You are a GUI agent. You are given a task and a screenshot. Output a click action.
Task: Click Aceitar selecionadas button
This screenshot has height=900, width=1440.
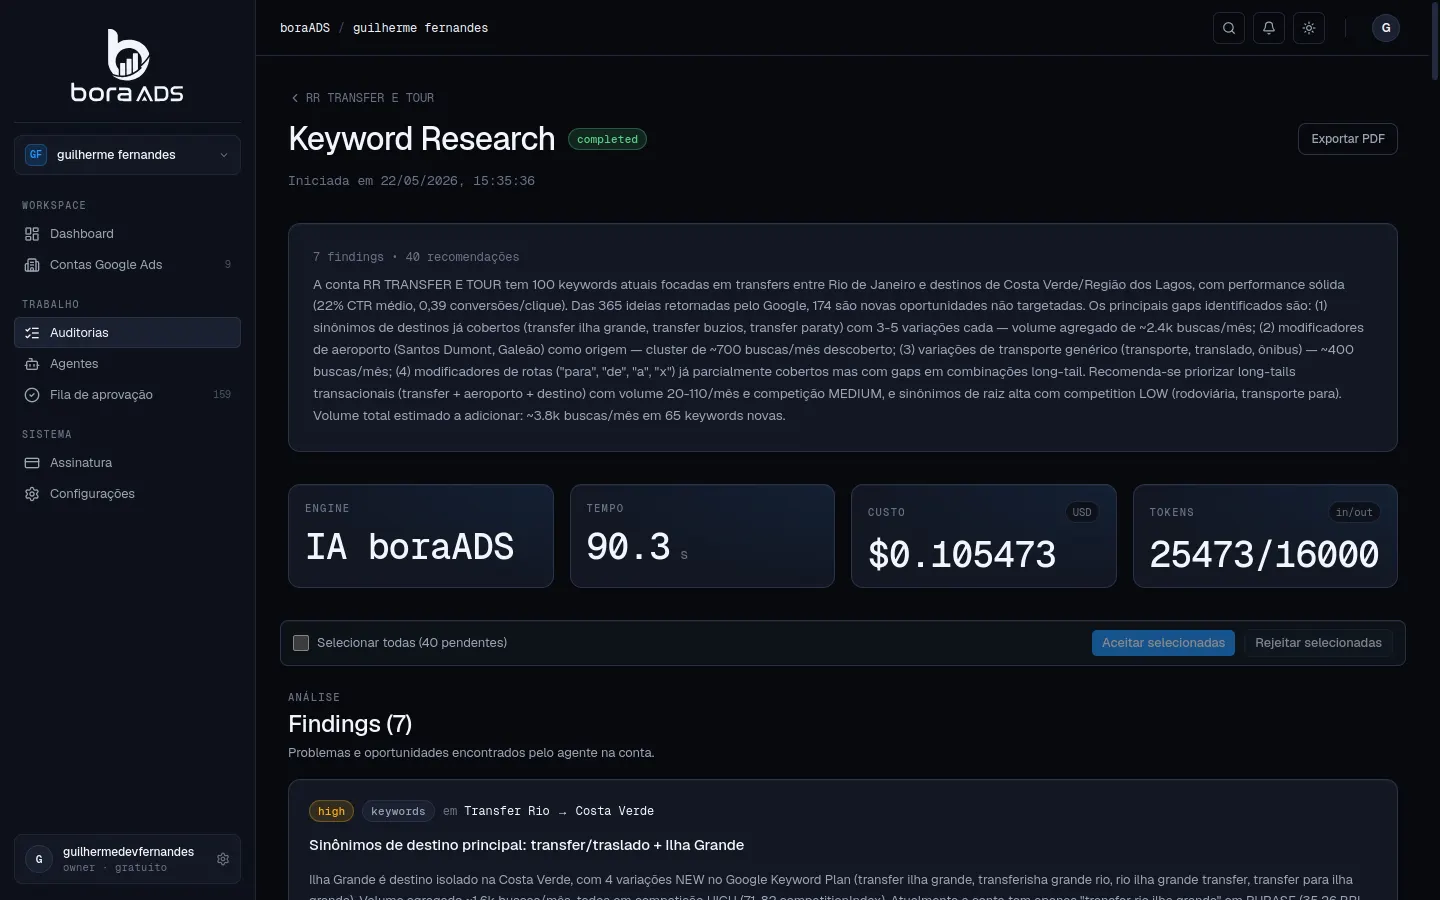[1163, 643]
